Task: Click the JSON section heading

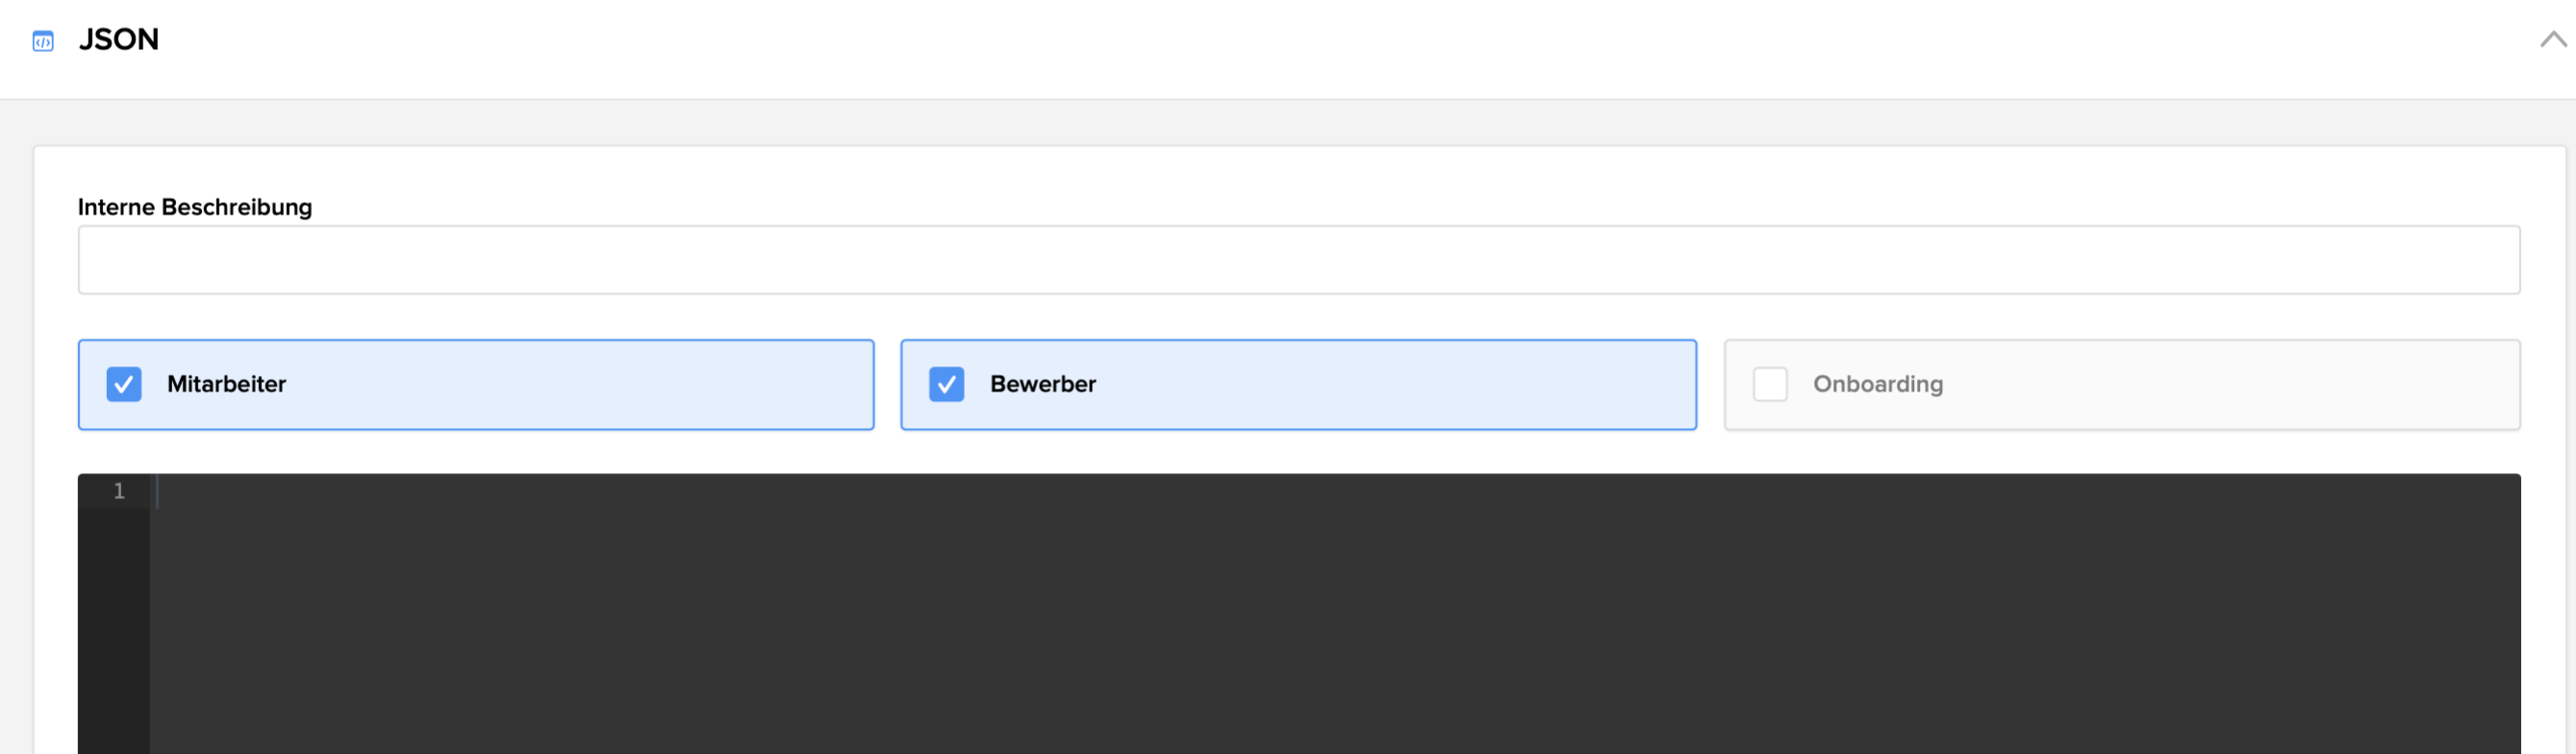Action: [x=119, y=39]
